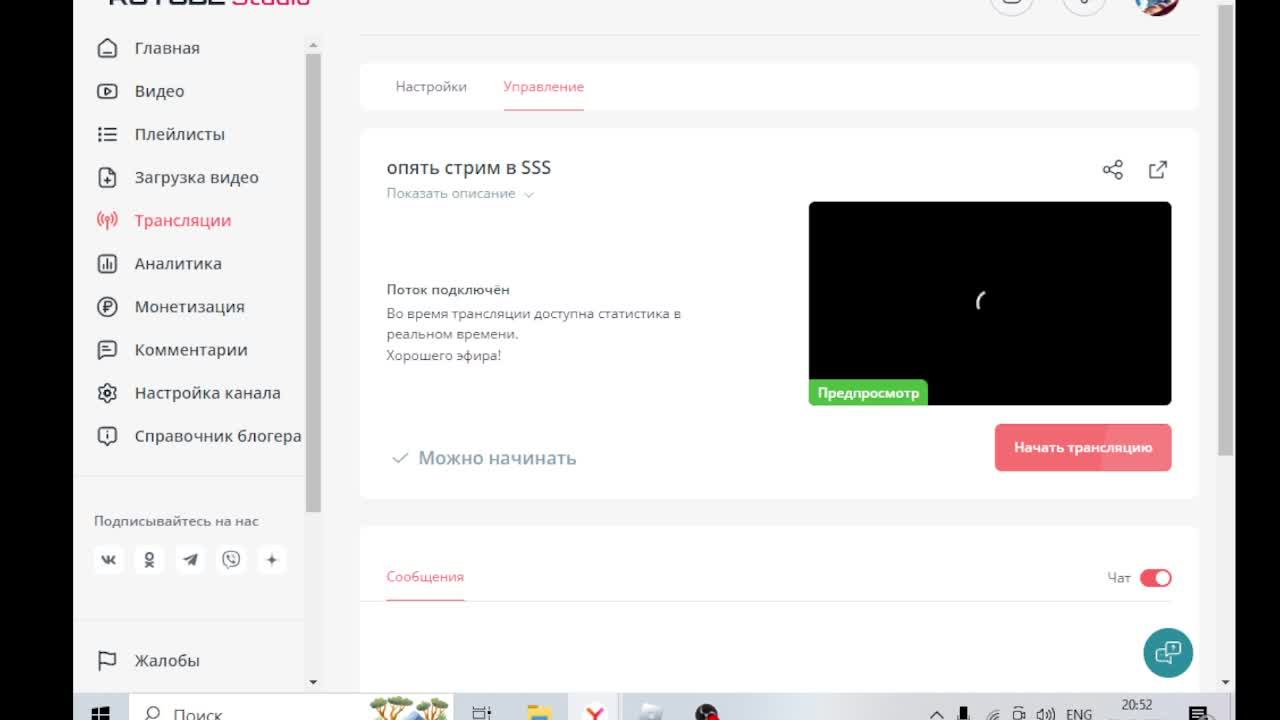Click the Подписывайтесь на нас text

coord(176,521)
